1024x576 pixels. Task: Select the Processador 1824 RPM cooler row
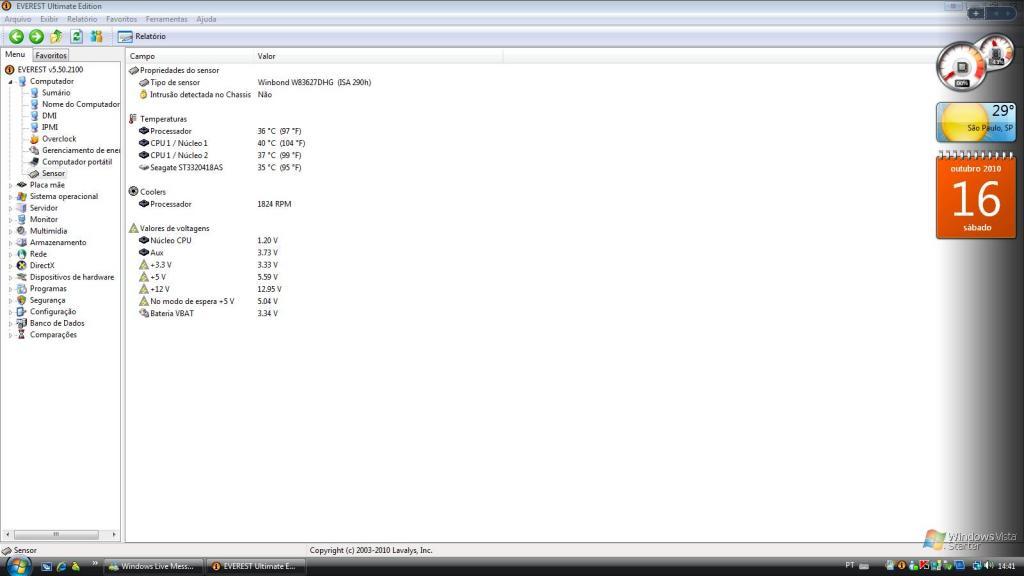pos(215,204)
